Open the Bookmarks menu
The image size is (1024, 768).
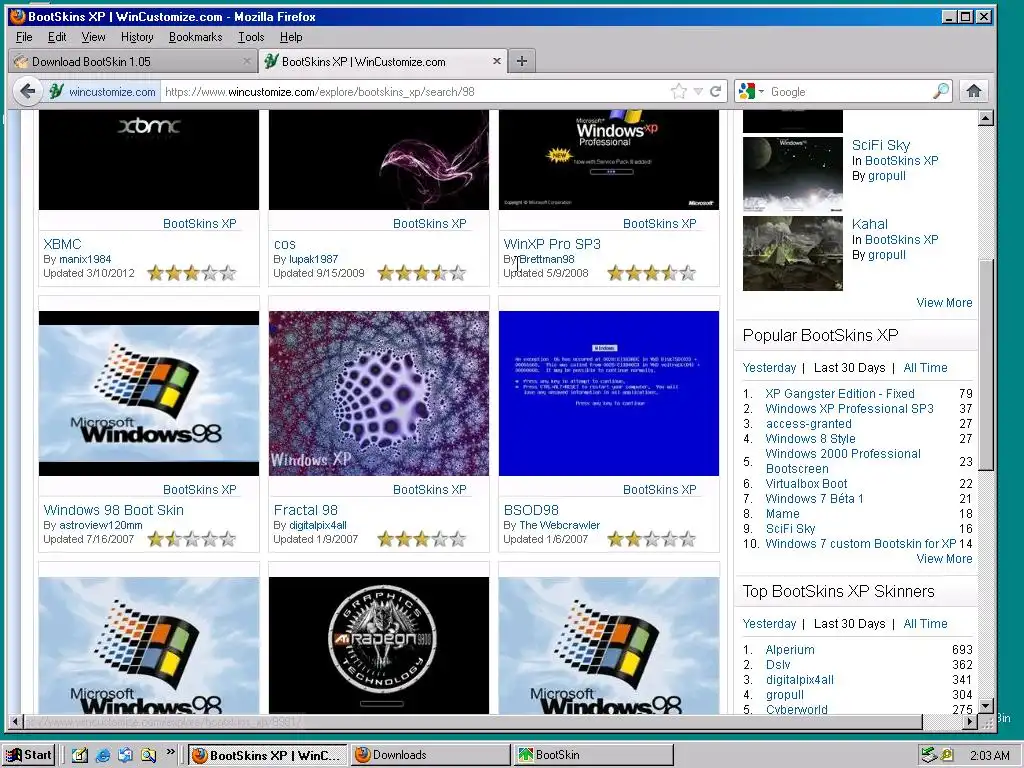coord(195,37)
